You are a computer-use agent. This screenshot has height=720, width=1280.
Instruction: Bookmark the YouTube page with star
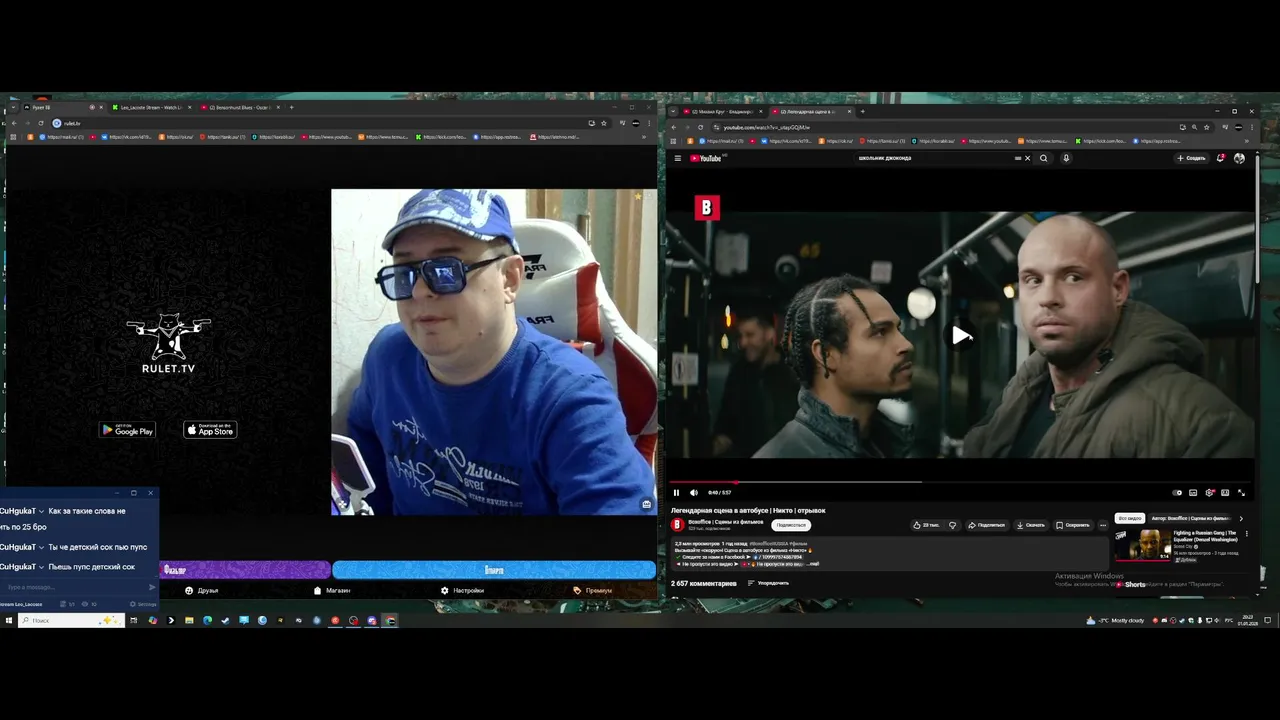(1206, 127)
